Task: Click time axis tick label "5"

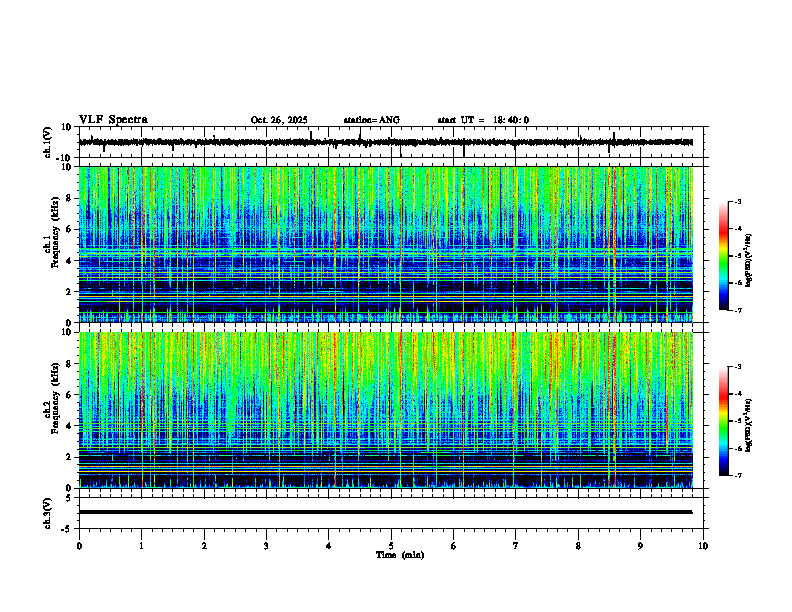Action: pos(391,546)
